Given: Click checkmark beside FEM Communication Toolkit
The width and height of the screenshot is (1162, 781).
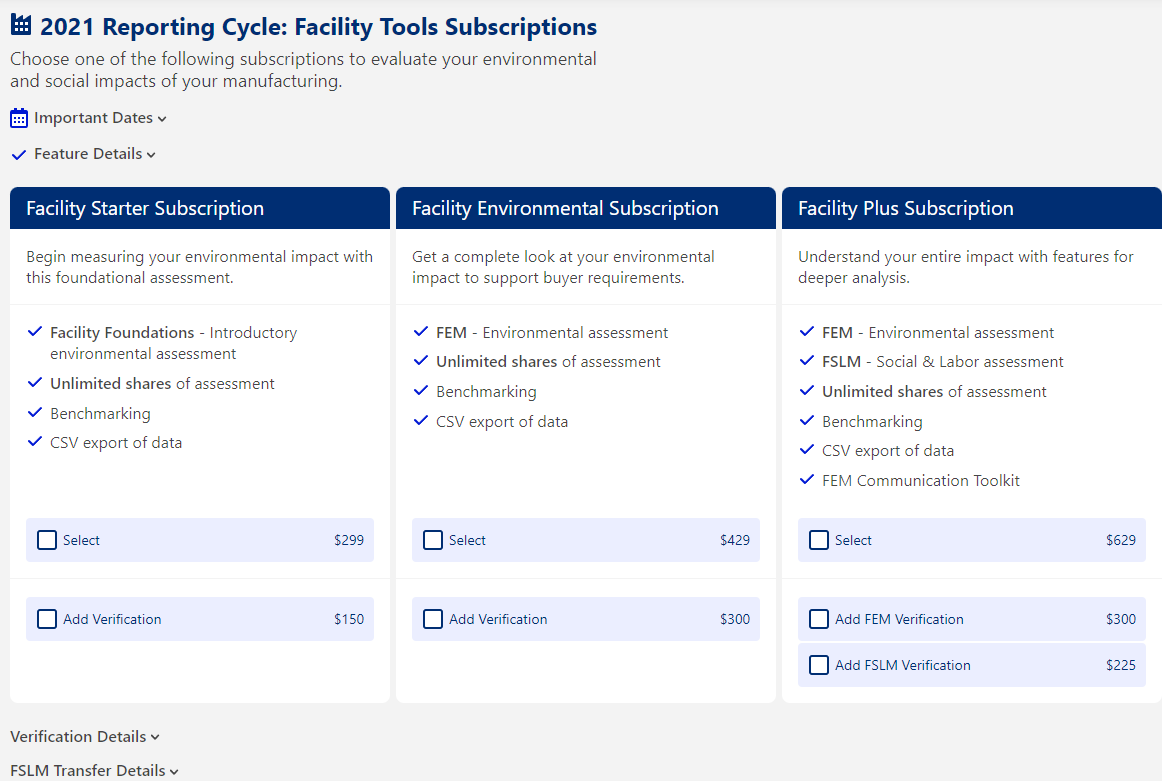Looking at the screenshot, I should 807,479.
